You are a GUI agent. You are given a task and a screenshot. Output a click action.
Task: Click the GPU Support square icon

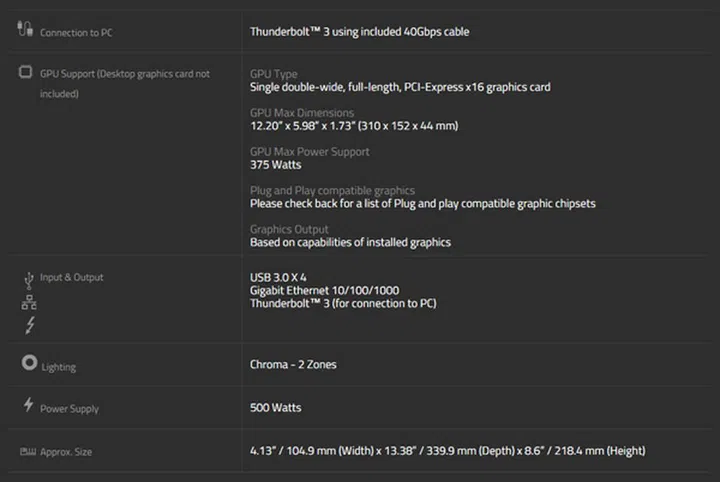pyautogui.click(x=26, y=73)
